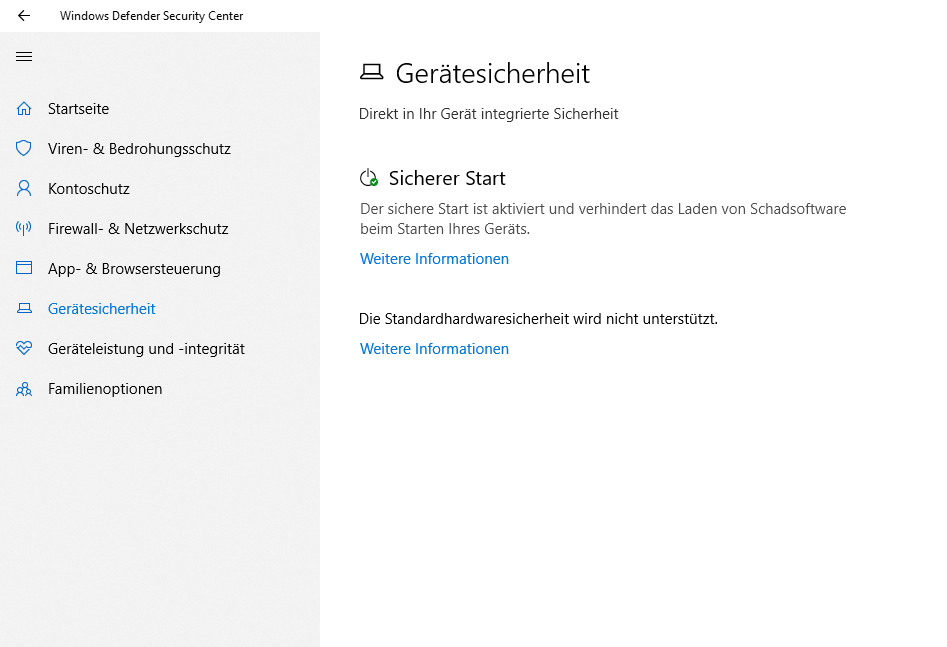Select Gerätesicherheit label in the sidebar
The image size is (947, 647).
(x=101, y=309)
